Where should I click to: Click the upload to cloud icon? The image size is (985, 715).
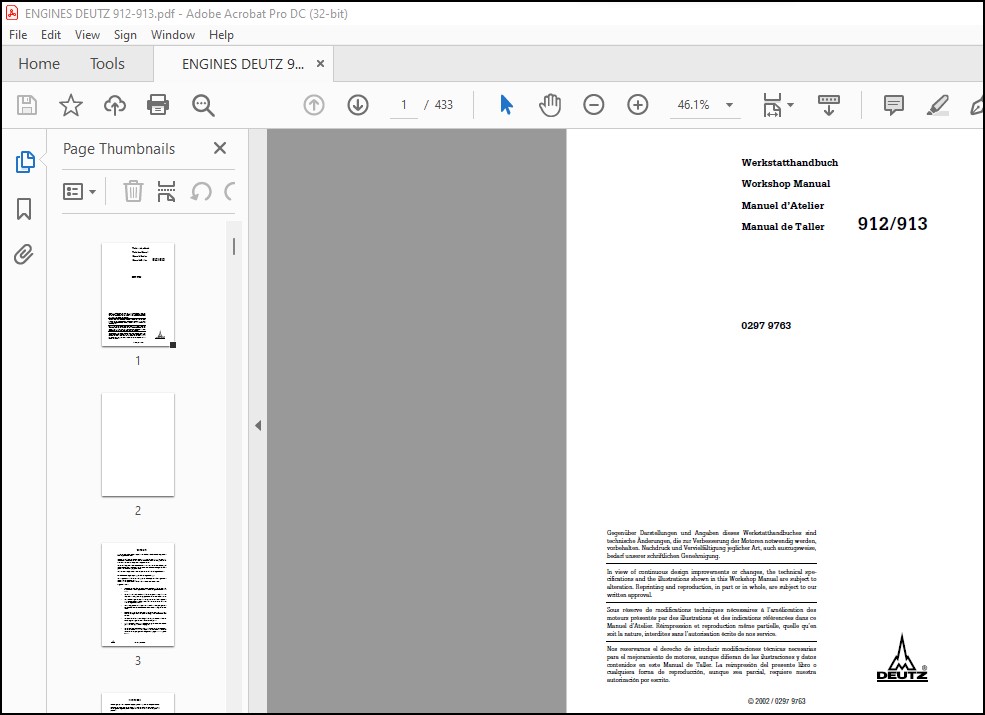(x=114, y=105)
